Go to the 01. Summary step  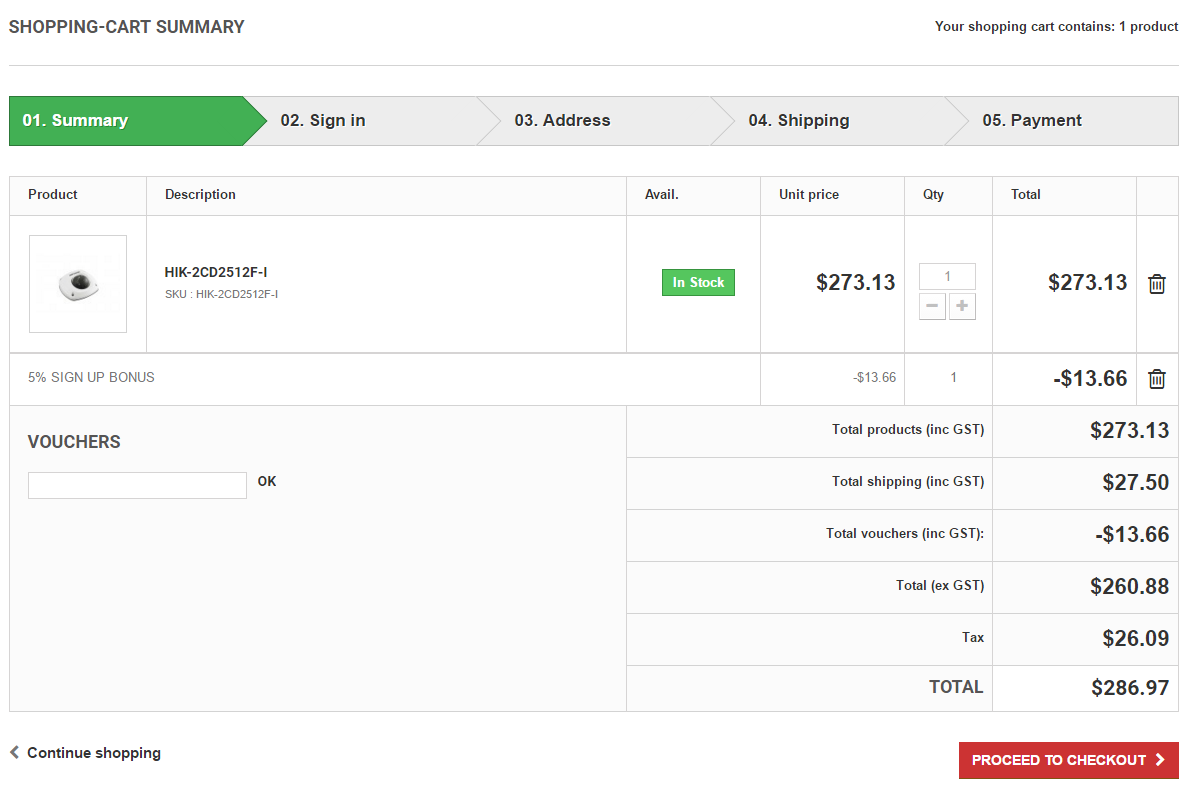tap(76, 121)
